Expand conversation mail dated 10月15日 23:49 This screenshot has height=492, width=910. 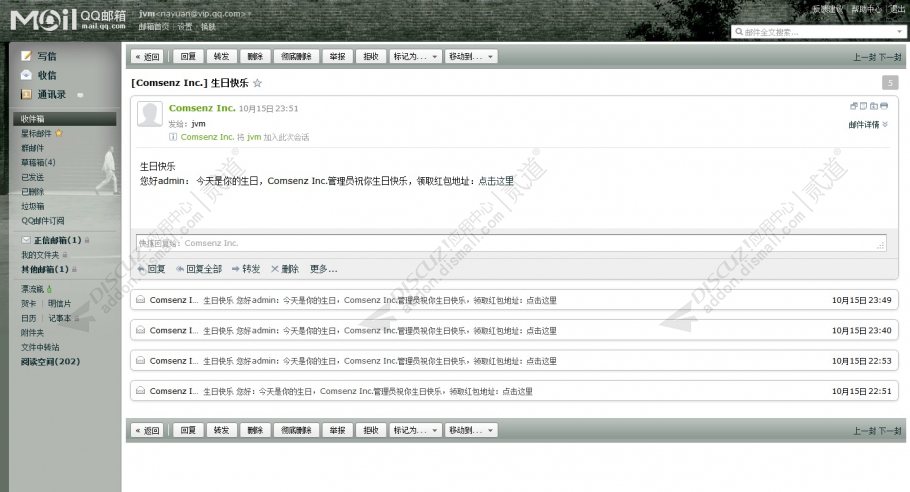tap(514, 300)
